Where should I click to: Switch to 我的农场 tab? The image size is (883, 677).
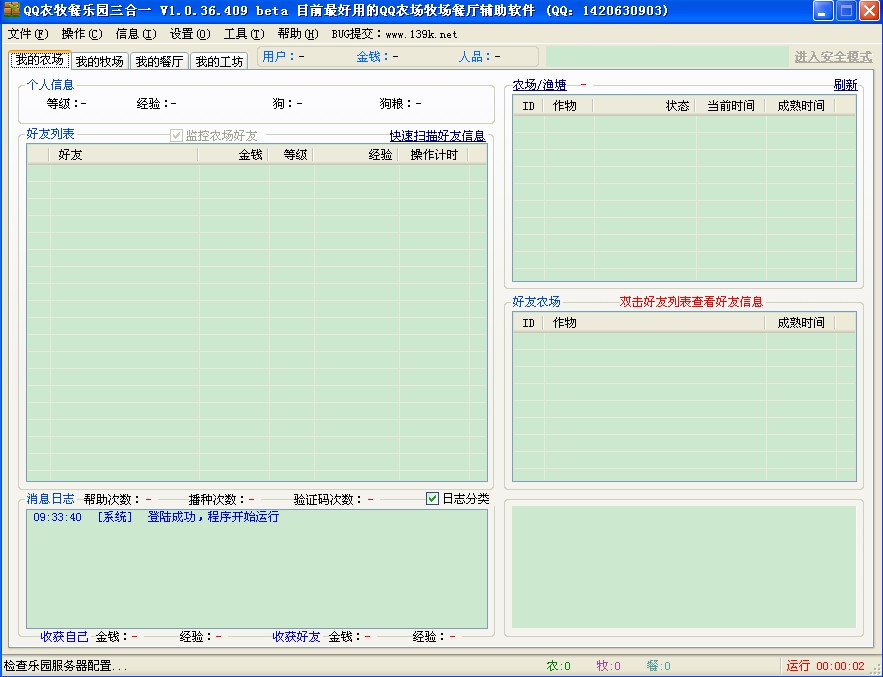coord(40,60)
